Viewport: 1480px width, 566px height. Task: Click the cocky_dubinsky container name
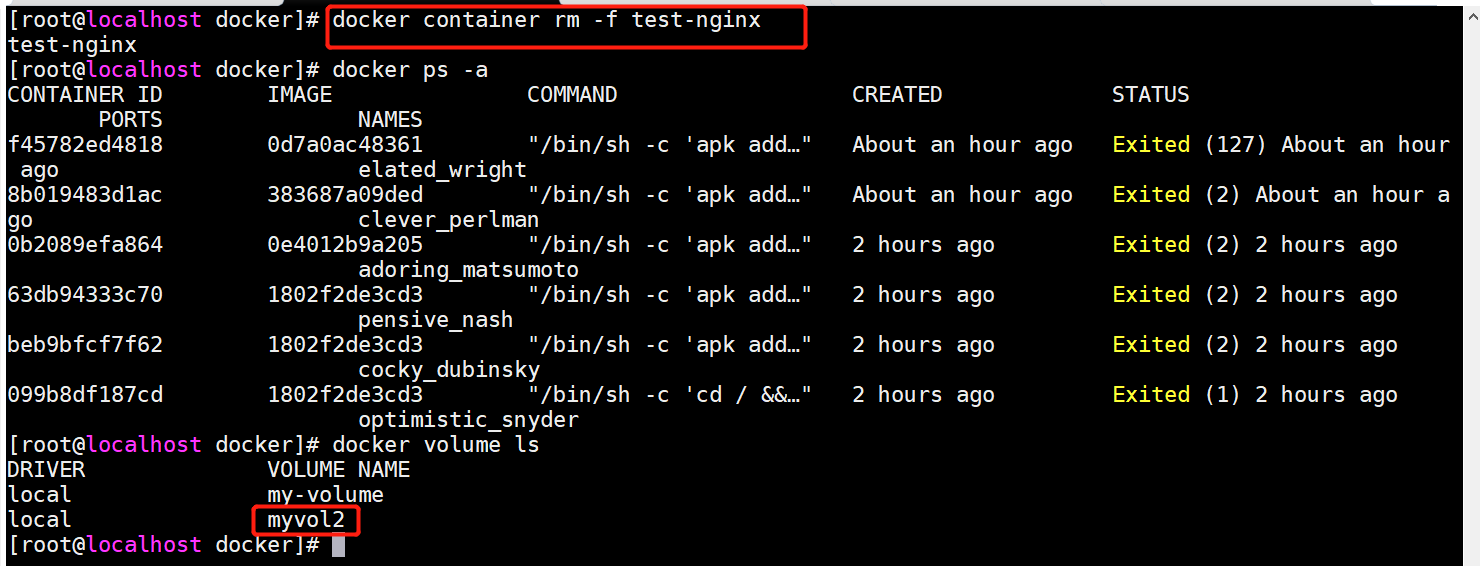click(449, 370)
